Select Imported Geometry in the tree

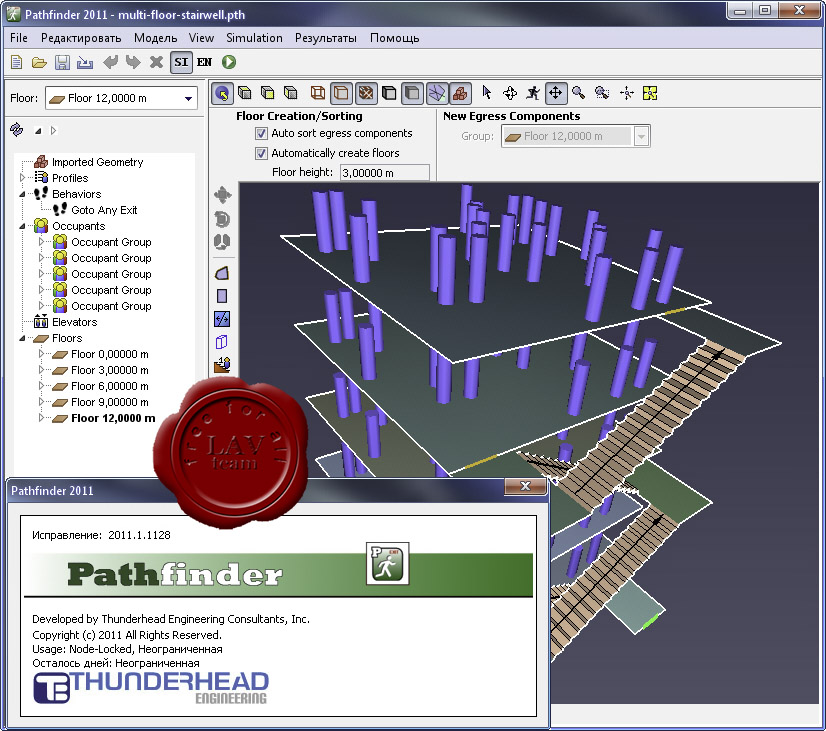pyautogui.click(x=97, y=162)
